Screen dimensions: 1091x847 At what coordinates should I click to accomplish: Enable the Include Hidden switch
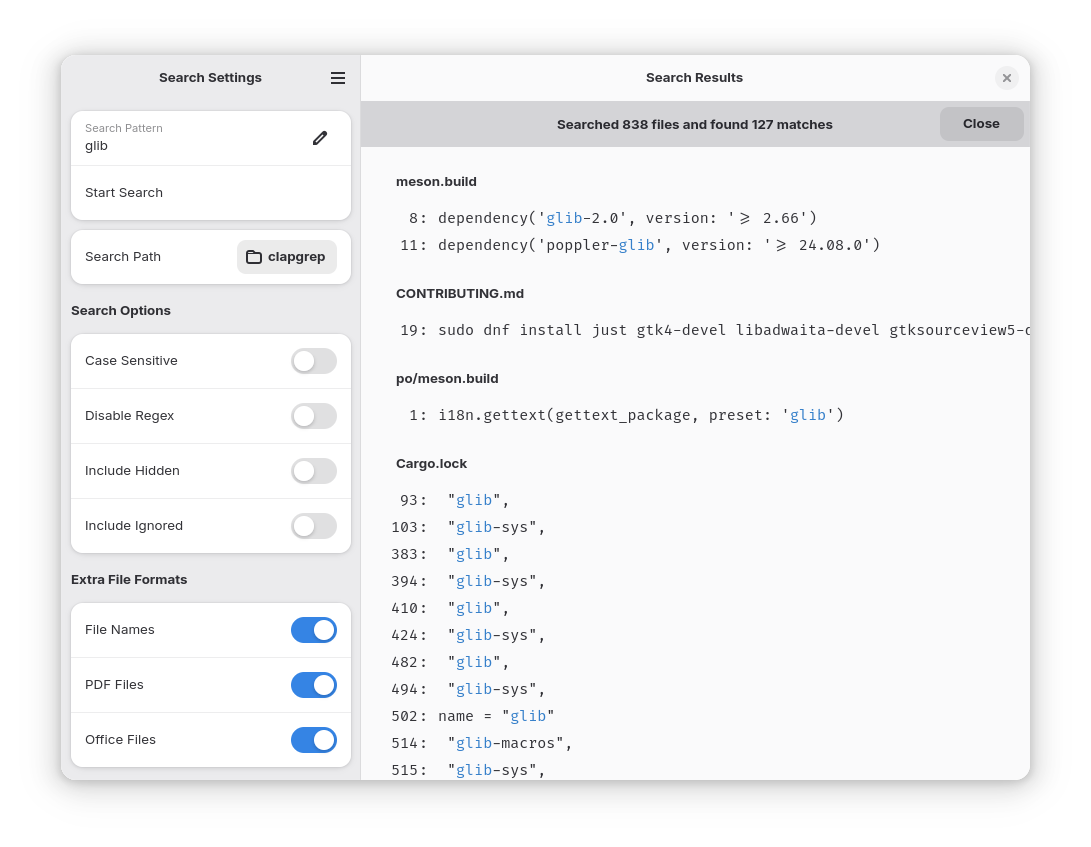[314, 471]
